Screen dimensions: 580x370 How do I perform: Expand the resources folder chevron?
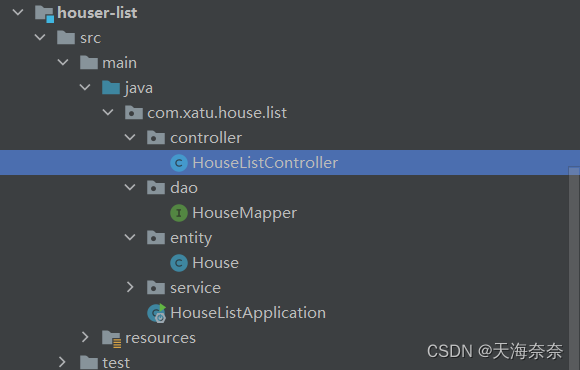[85, 337]
